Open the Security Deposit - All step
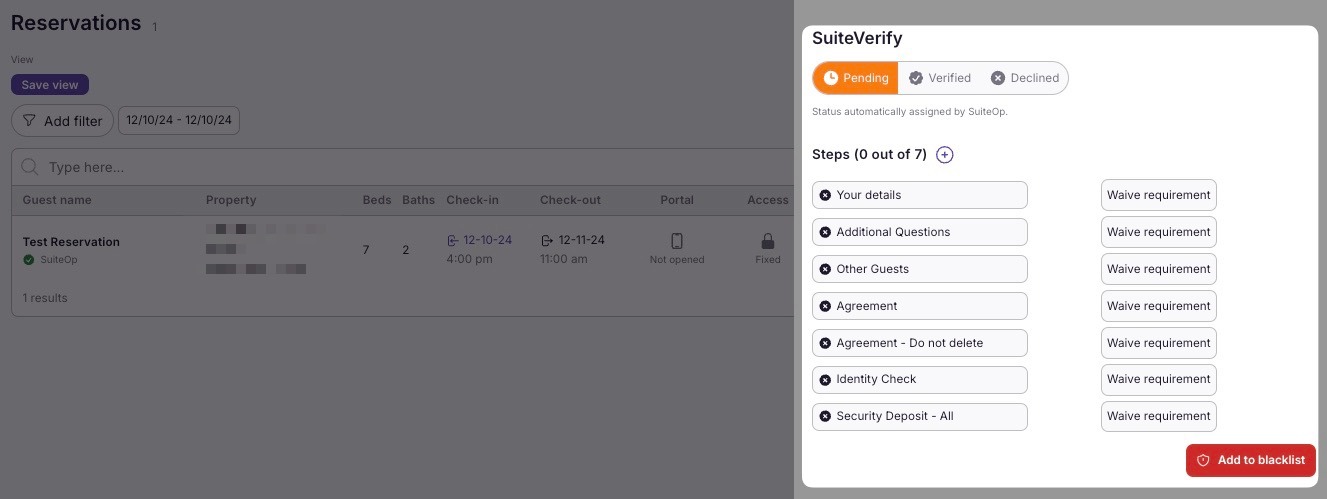 click(919, 417)
